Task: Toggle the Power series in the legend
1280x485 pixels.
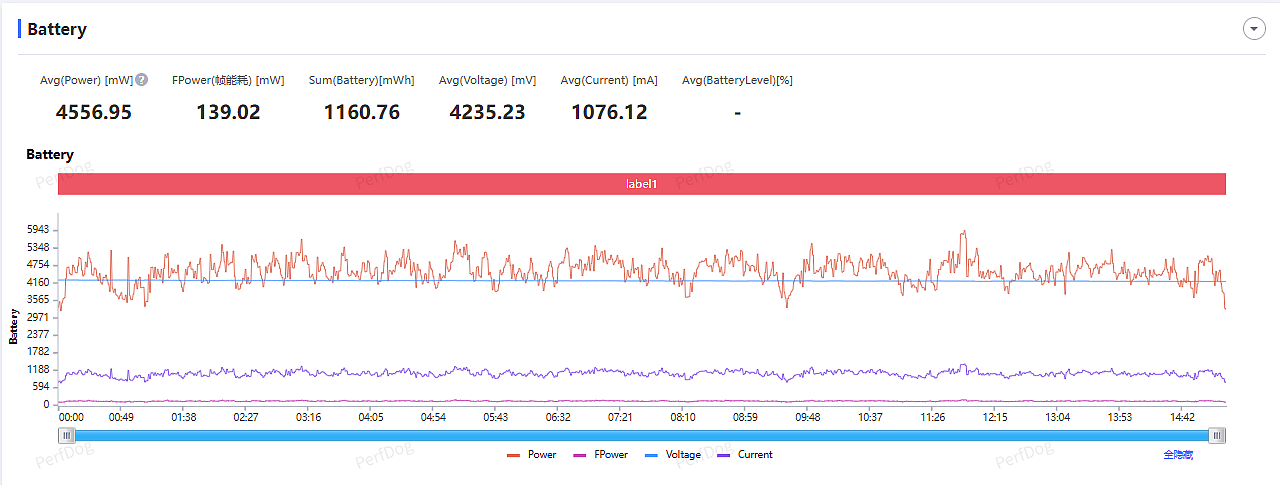Action: 532,455
